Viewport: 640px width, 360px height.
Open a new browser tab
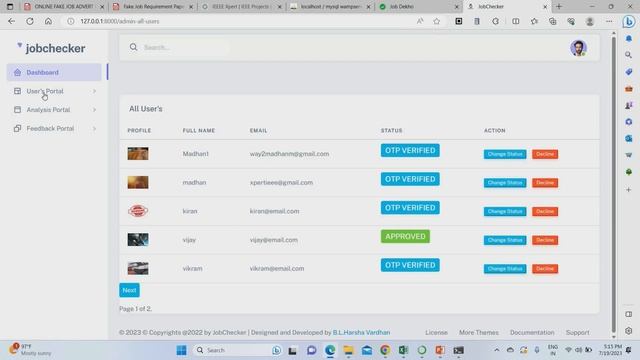[x=559, y=7]
